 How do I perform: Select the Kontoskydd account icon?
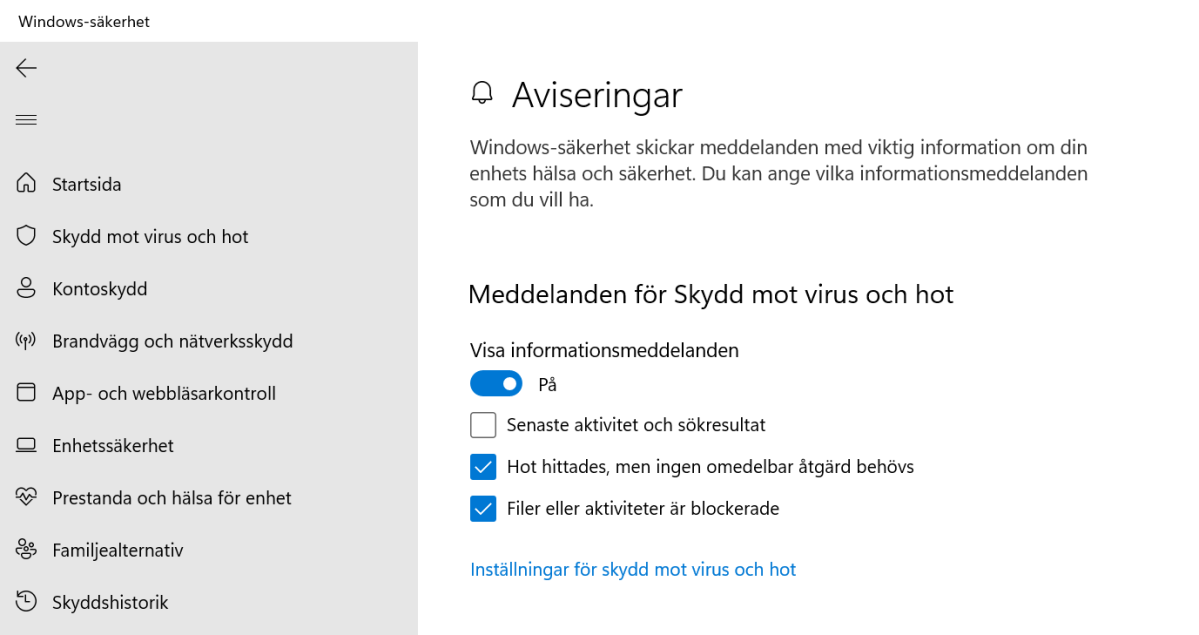click(x=27, y=288)
